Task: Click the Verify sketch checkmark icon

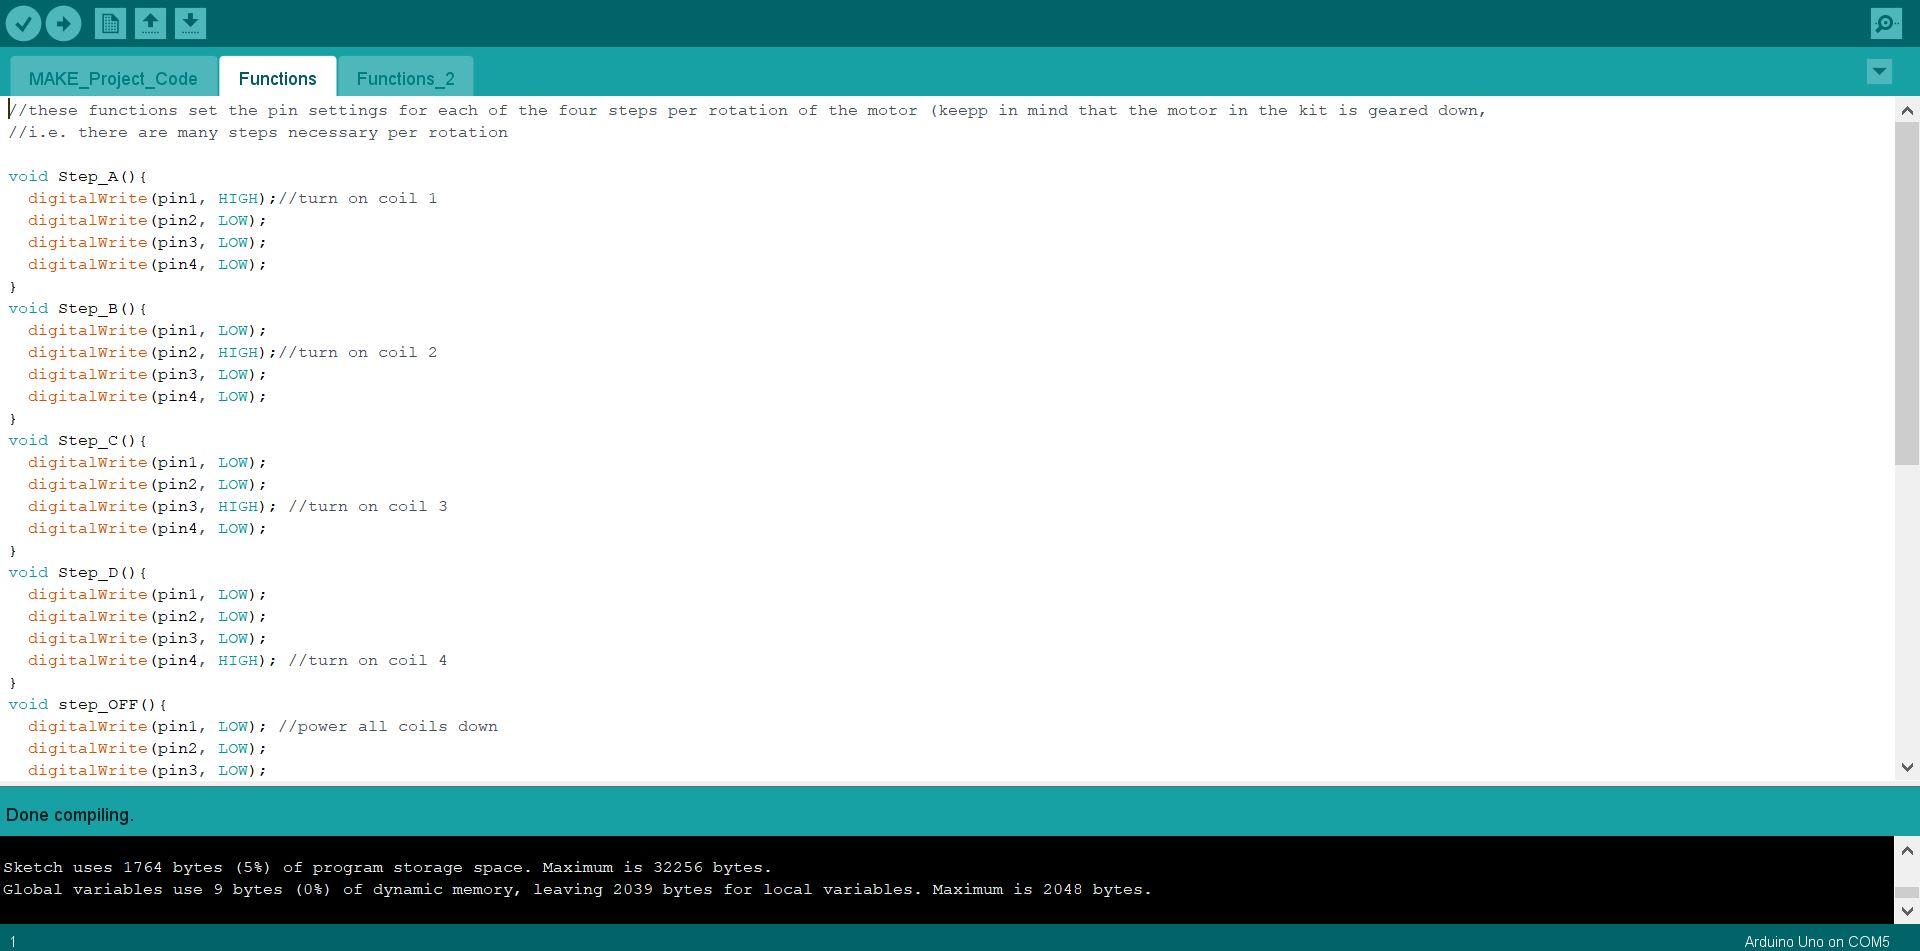Action: coord(24,23)
